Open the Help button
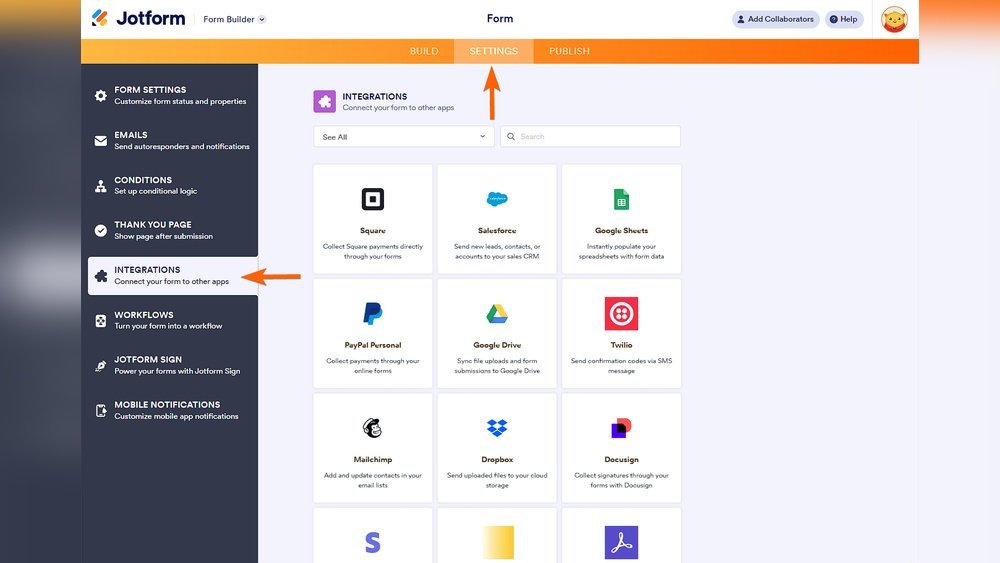1000x563 pixels. (844, 19)
